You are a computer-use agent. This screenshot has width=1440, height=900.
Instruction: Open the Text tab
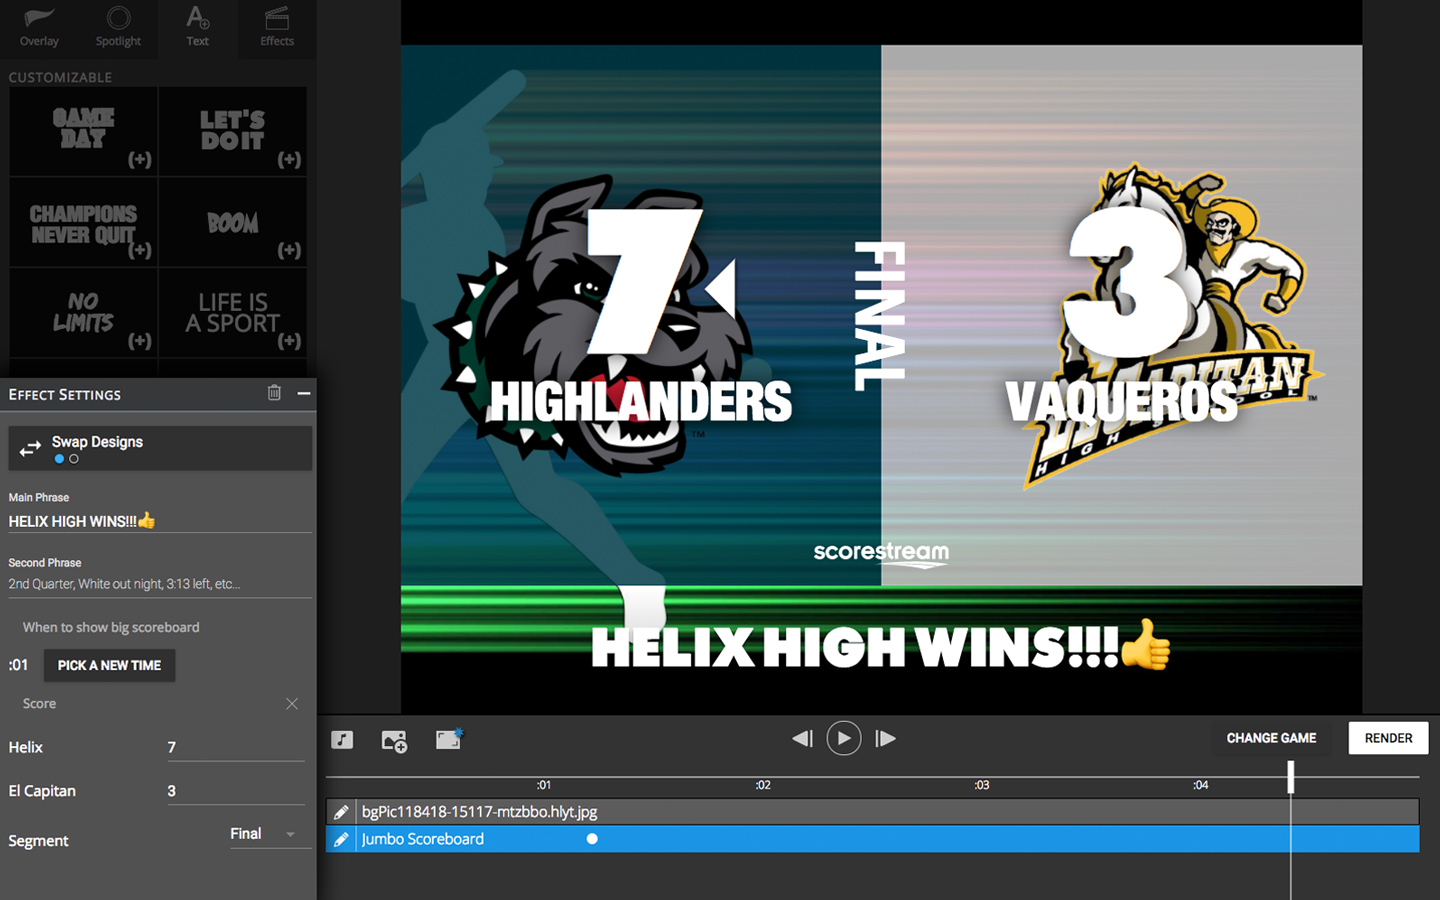[x=198, y=27]
